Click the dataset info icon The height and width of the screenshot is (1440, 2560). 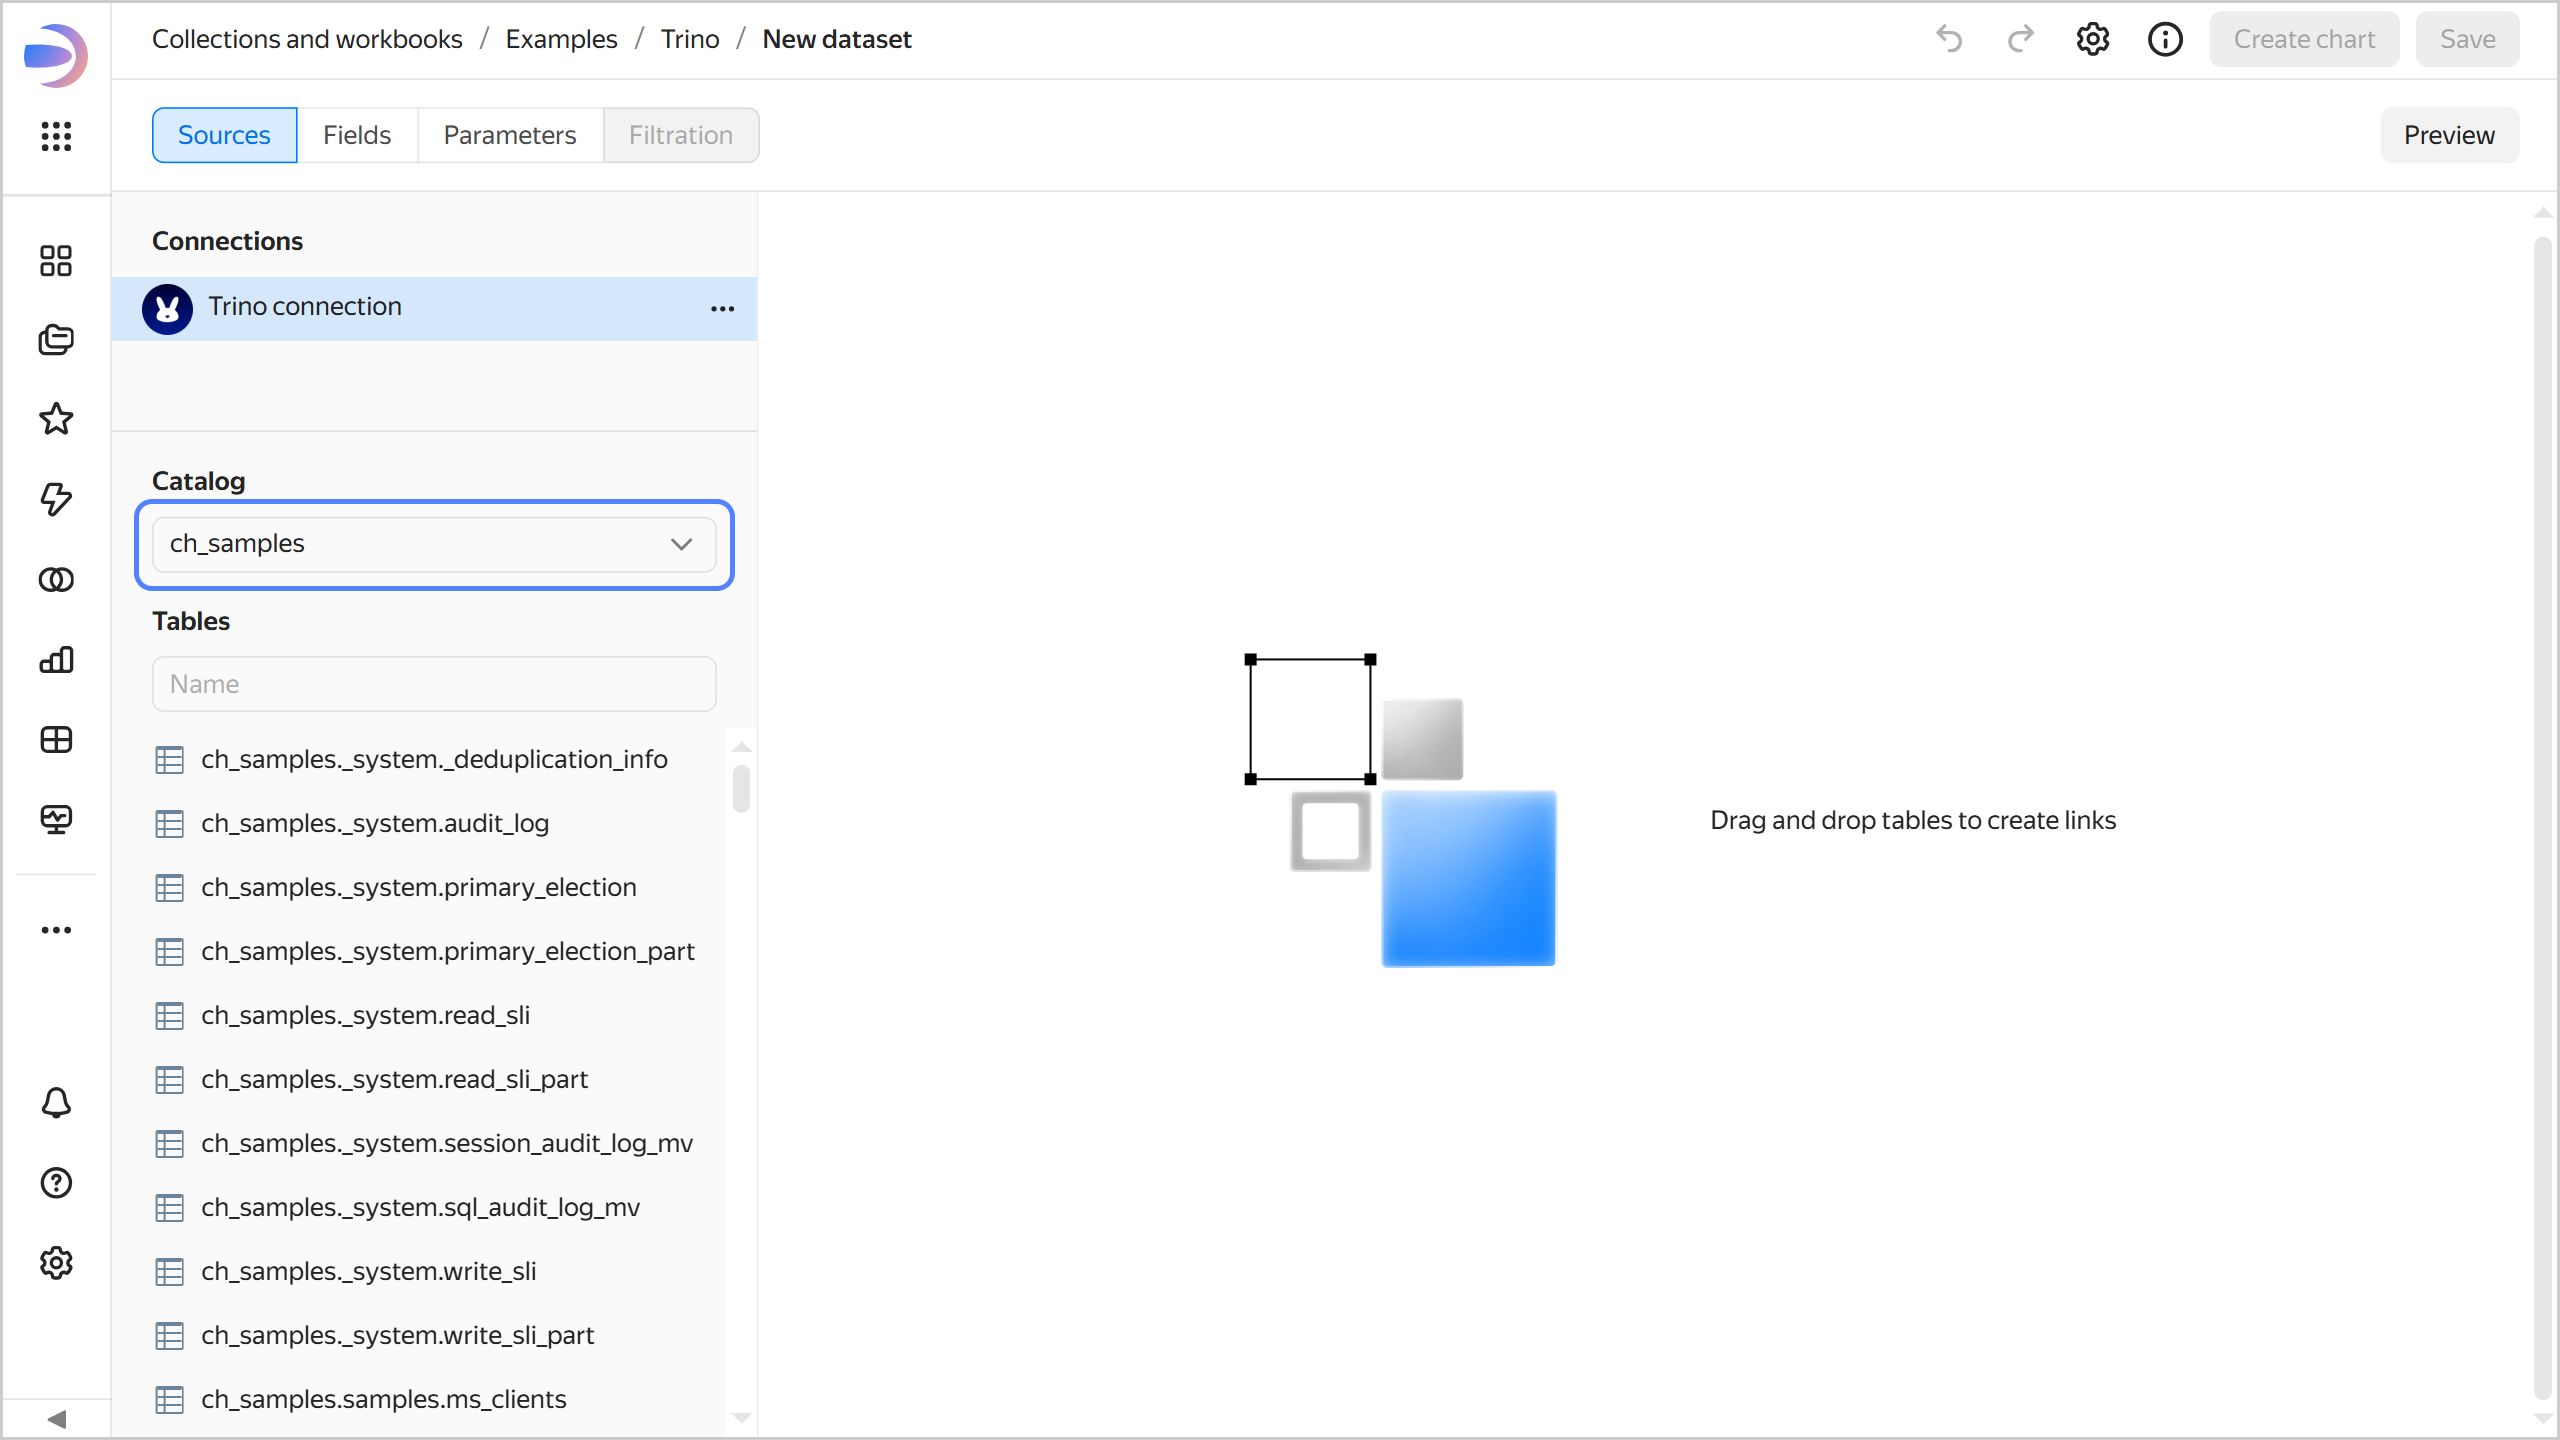[2165, 39]
